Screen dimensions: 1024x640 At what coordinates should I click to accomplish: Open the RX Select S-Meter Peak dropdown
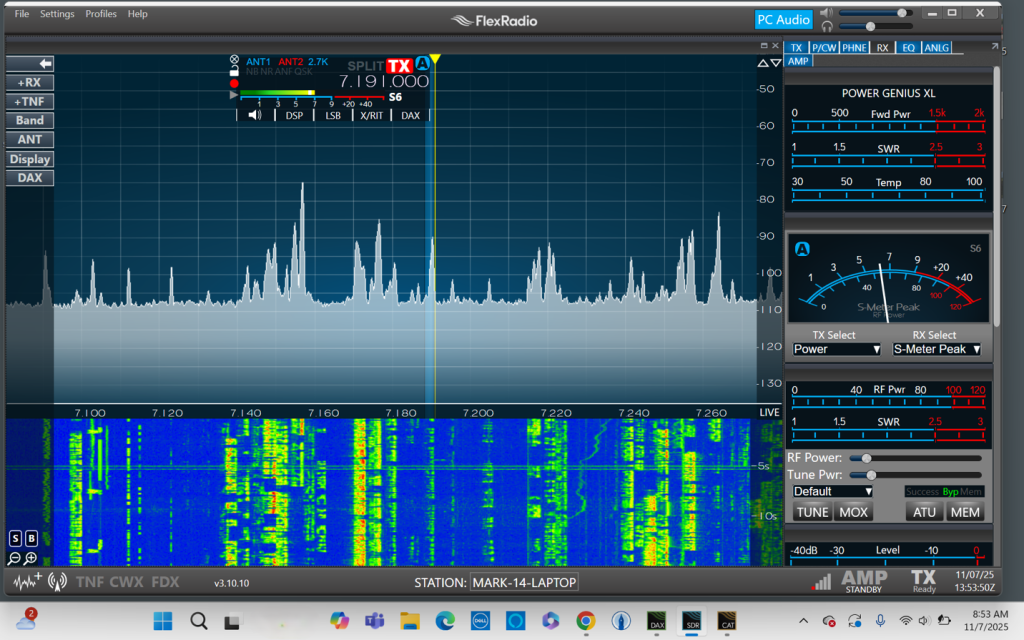[936, 348]
